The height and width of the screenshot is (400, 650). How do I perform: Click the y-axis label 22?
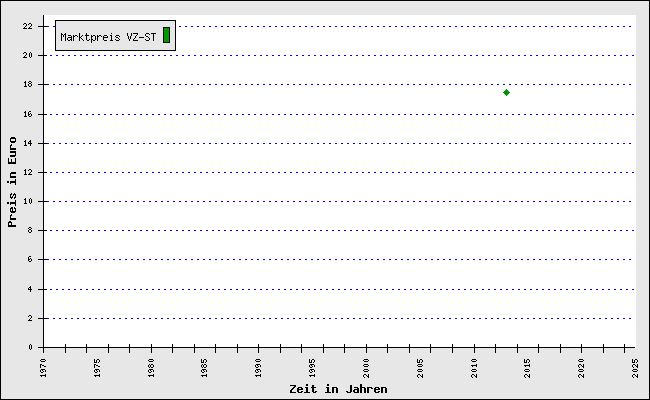click(x=27, y=26)
